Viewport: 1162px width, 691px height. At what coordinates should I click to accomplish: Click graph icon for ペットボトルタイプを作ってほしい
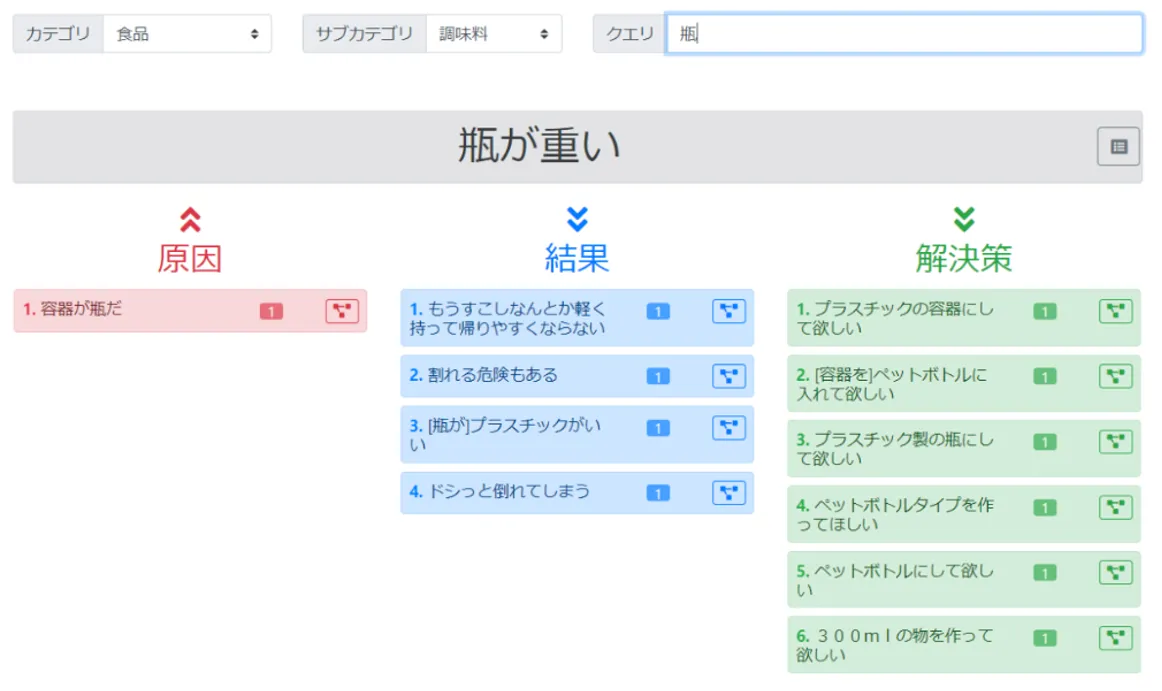coord(1115,507)
